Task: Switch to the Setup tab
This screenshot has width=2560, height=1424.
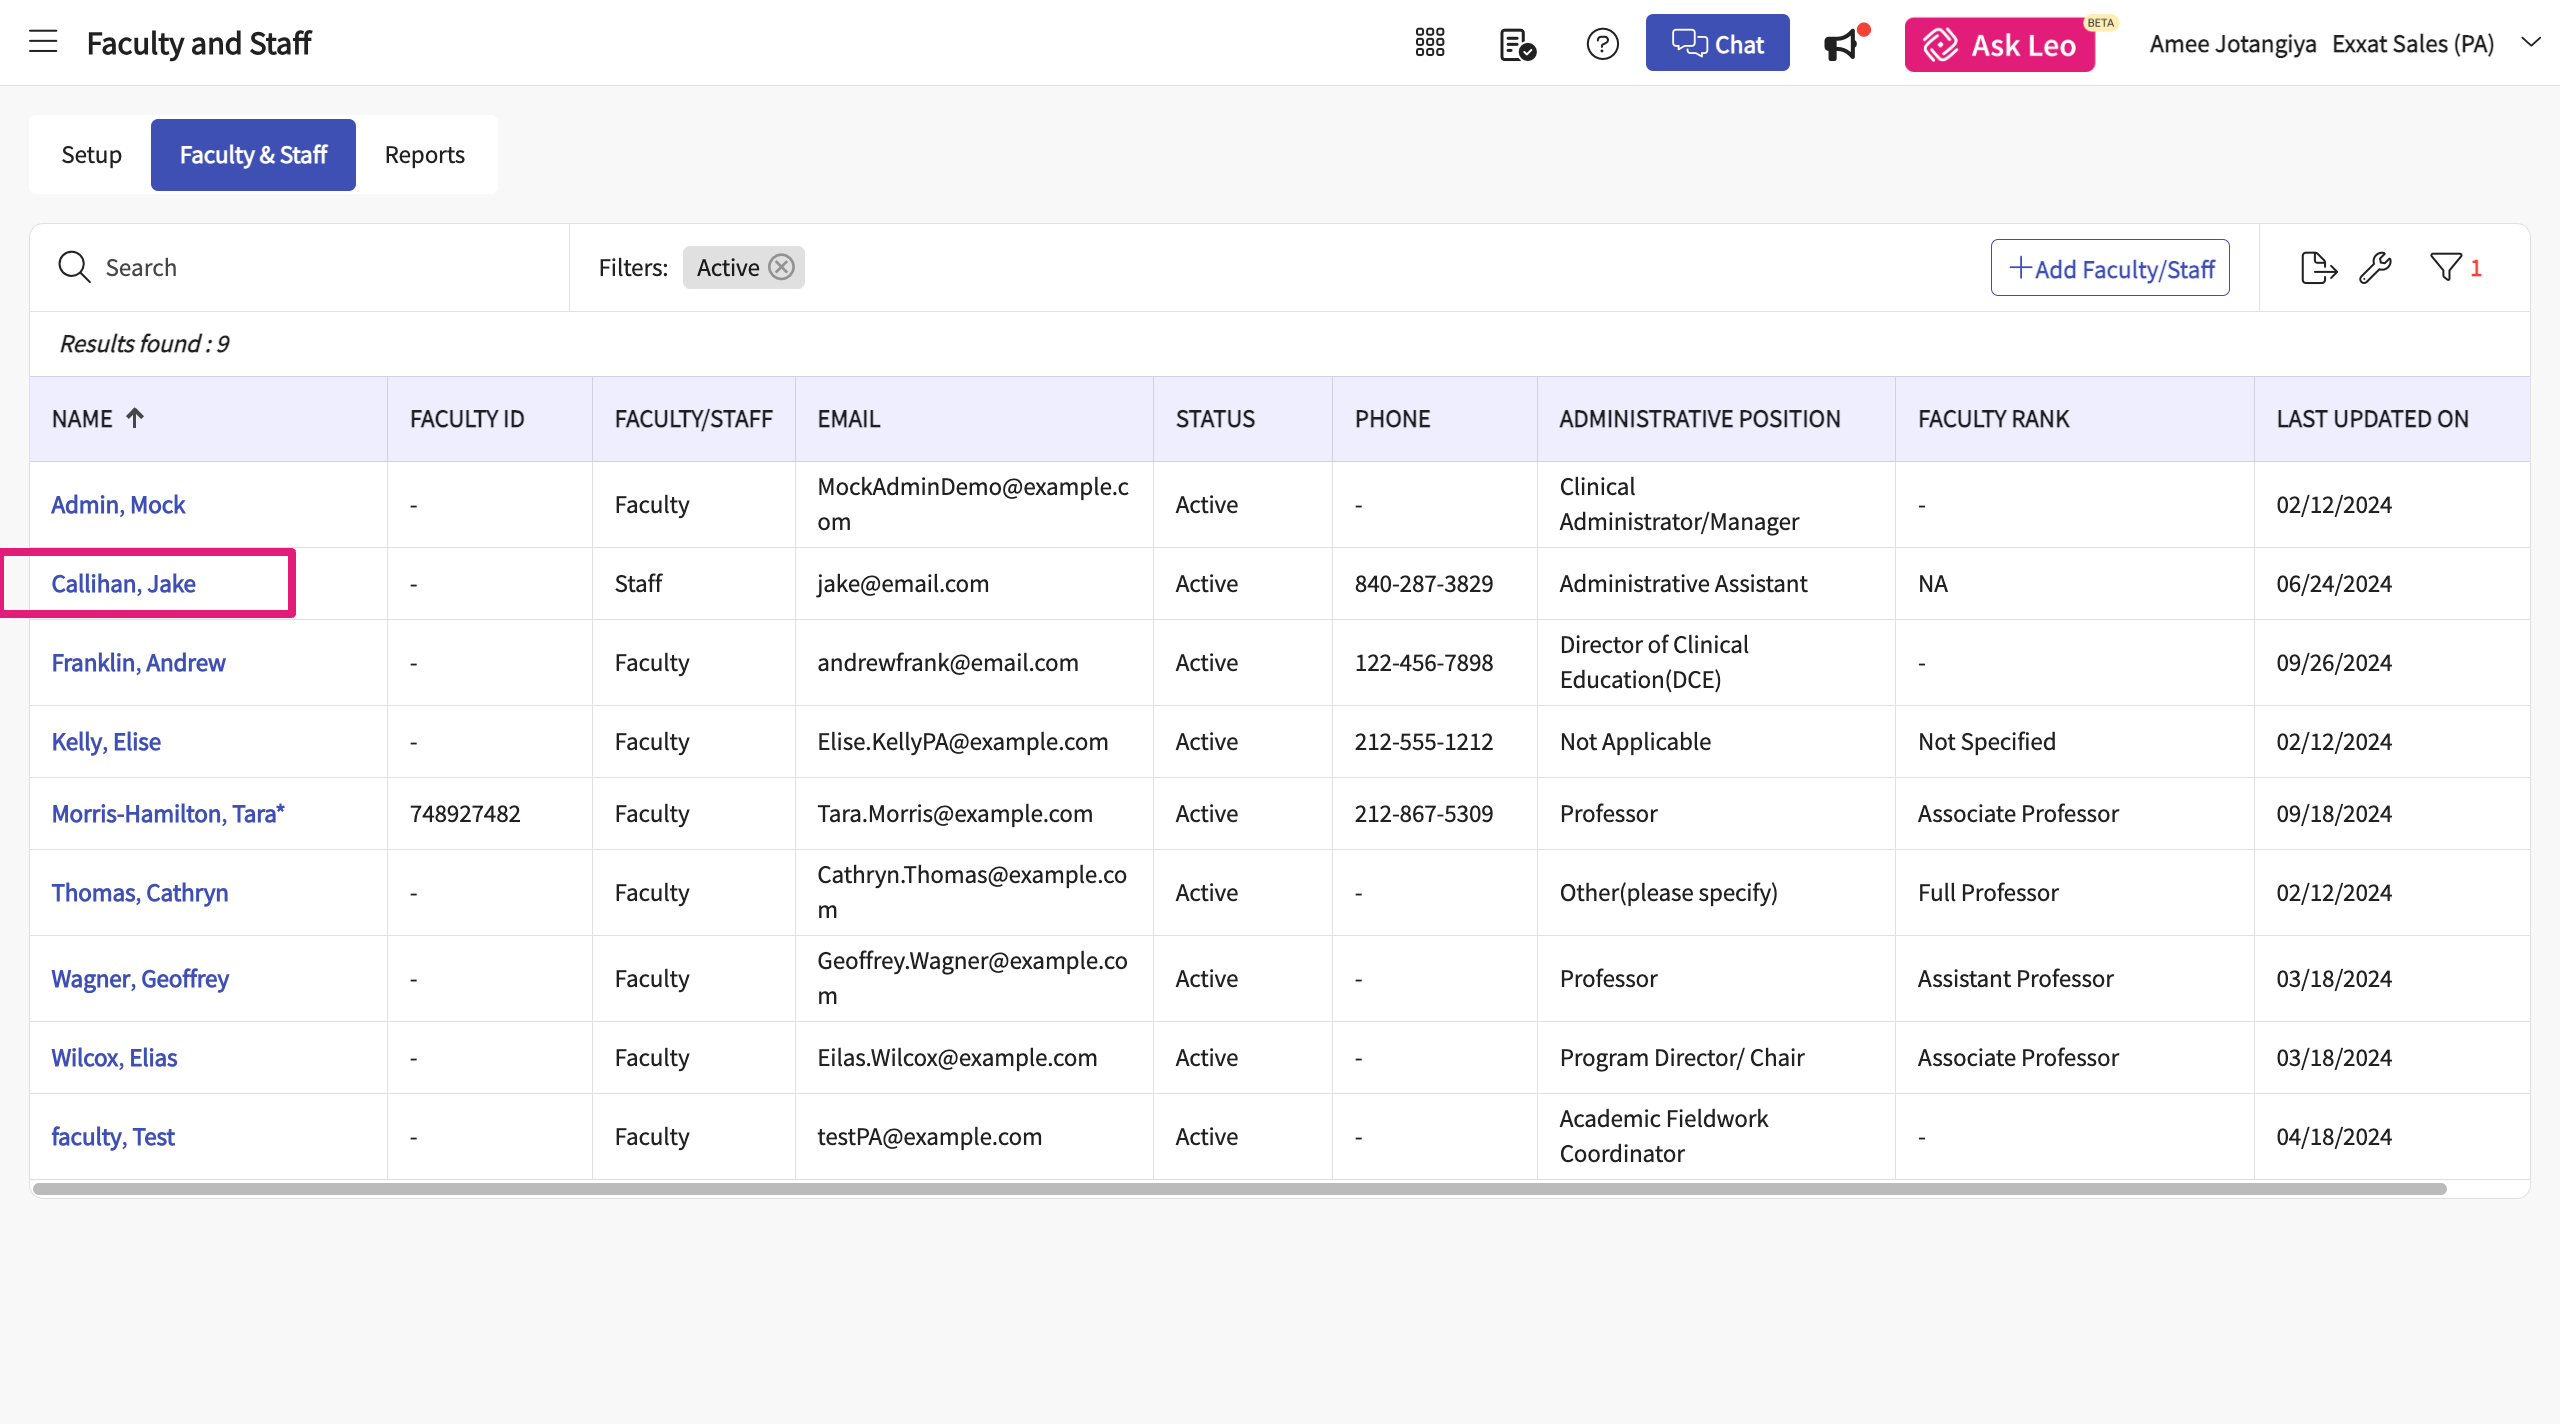Action: pos(91,155)
